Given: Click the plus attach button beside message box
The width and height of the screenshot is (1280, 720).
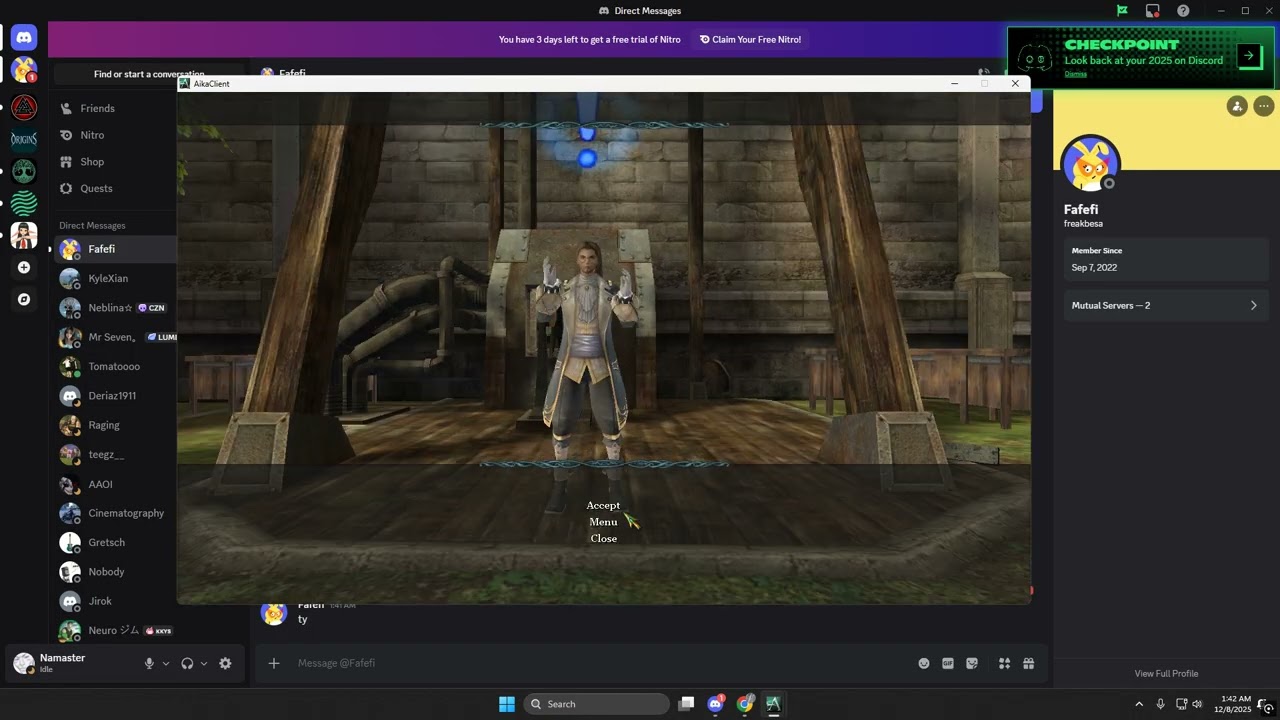Looking at the screenshot, I should coord(273,663).
